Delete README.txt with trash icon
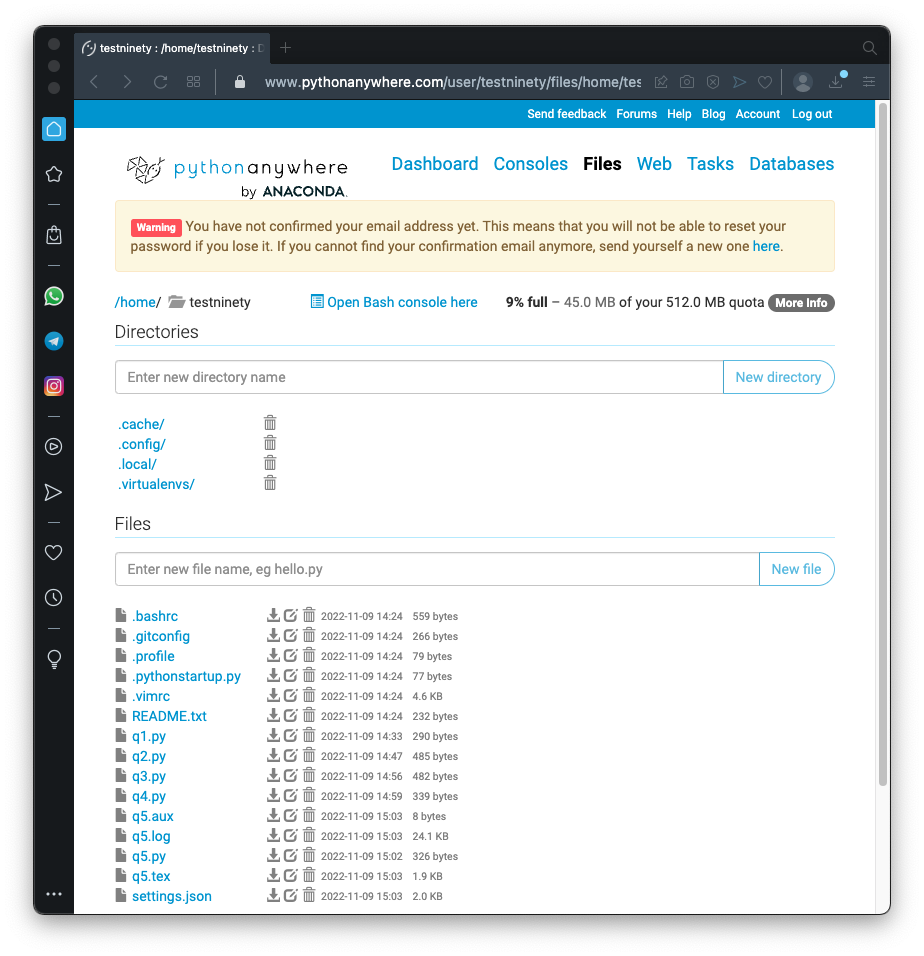The height and width of the screenshot is (956, 924). [x=309, y=715]
